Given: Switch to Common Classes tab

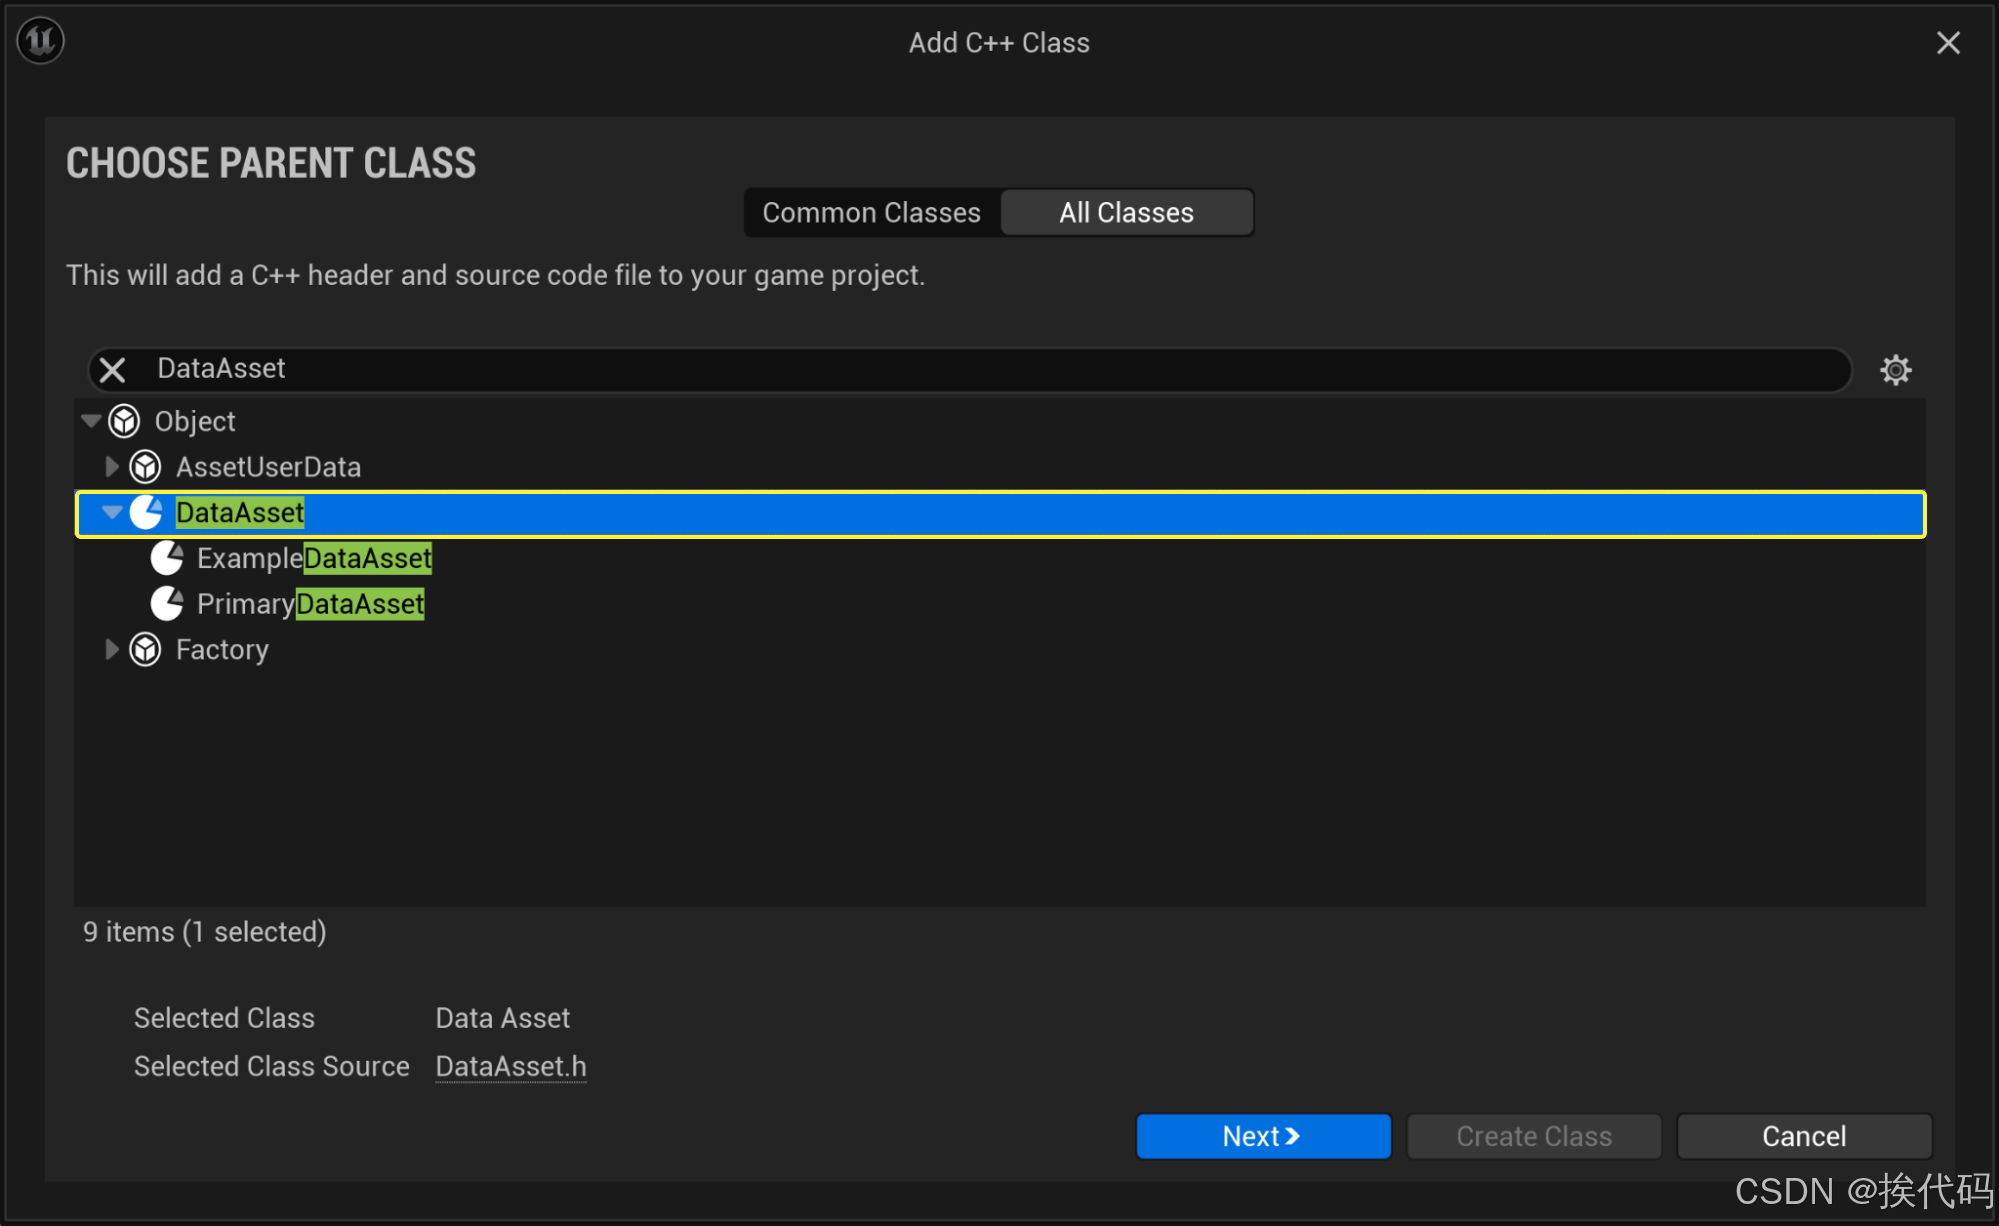Looking at the screenshot, I should coord(871,213).
